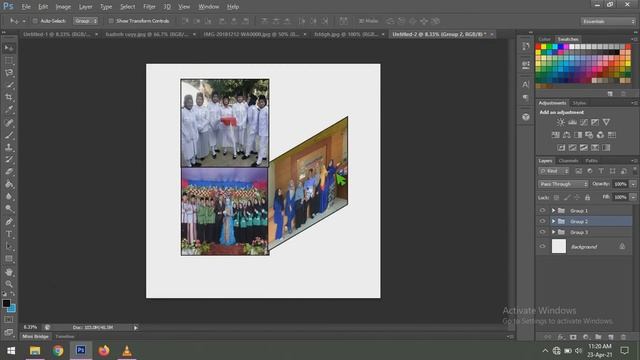Add a Curves adjustment
This screenshot has height=360, width=640.
click(x=584, y=122)
